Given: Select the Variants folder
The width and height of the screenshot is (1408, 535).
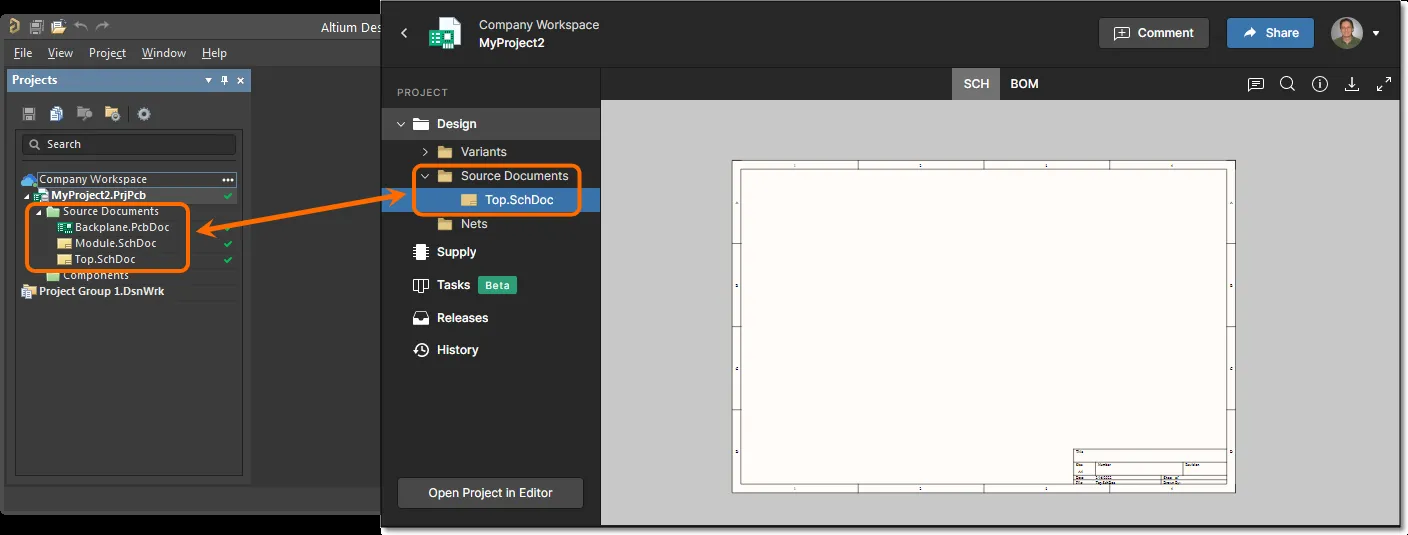Looking at the screenshot, I should pyautogui.click(x=484, y=152).
